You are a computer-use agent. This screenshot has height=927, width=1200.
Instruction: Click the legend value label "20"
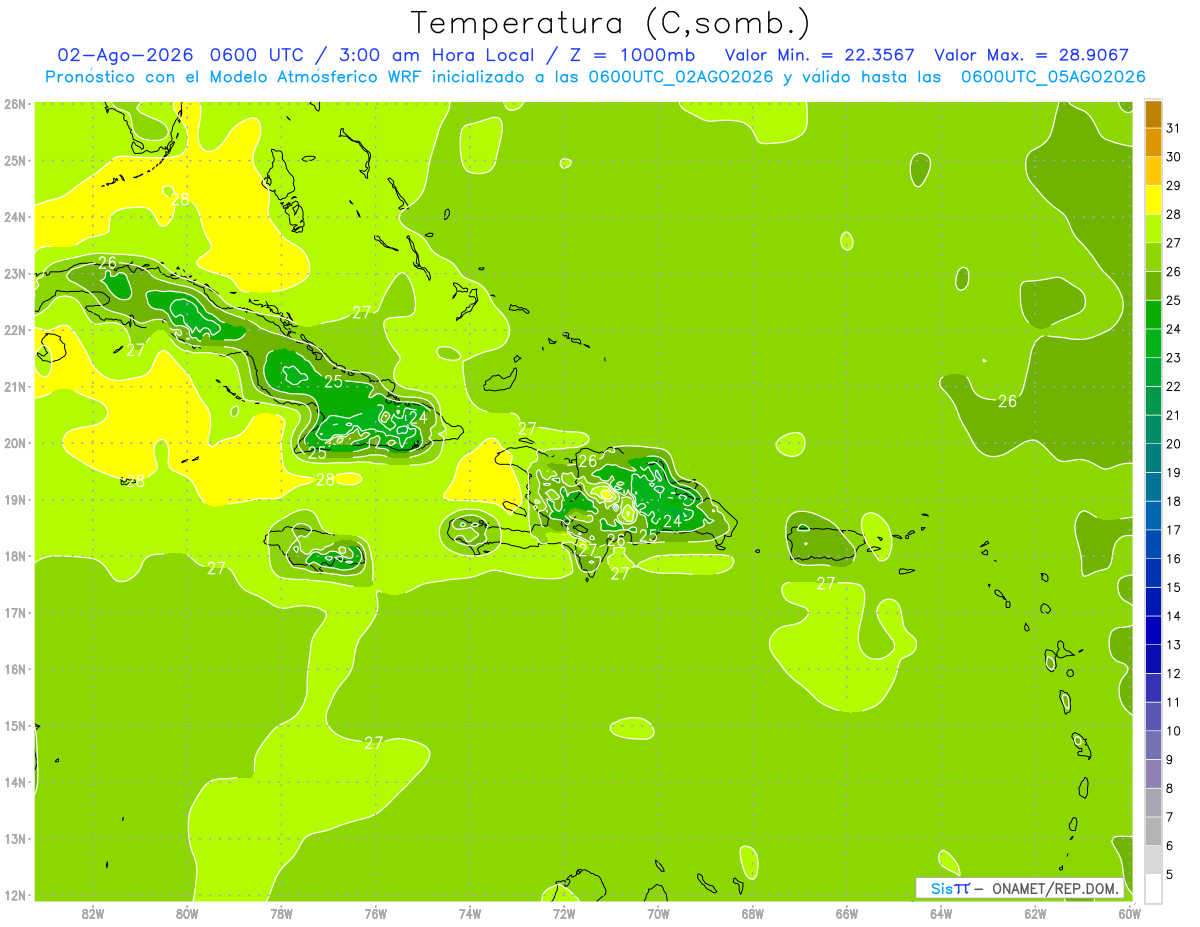coord(1174,443)
